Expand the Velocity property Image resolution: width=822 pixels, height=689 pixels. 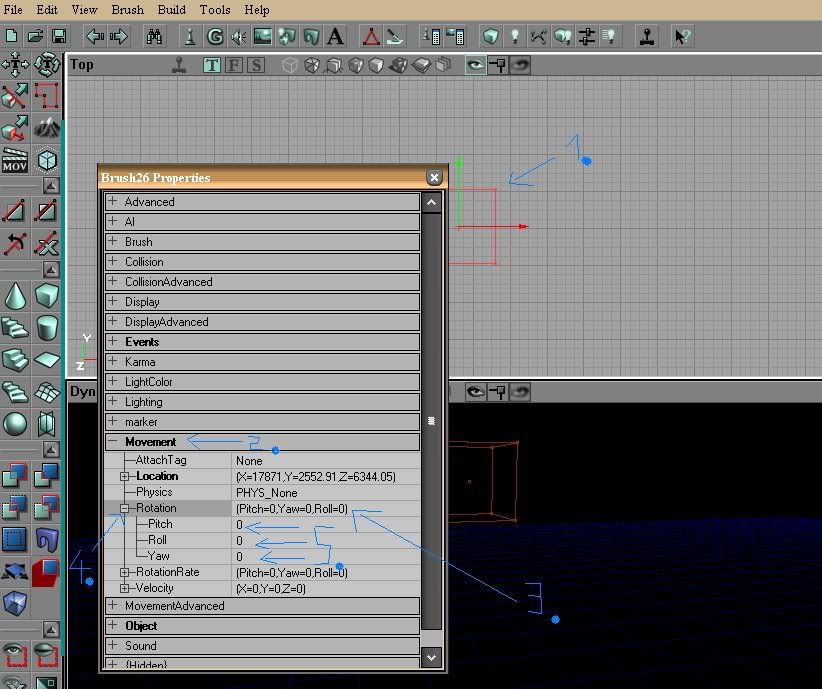point(124,588)
